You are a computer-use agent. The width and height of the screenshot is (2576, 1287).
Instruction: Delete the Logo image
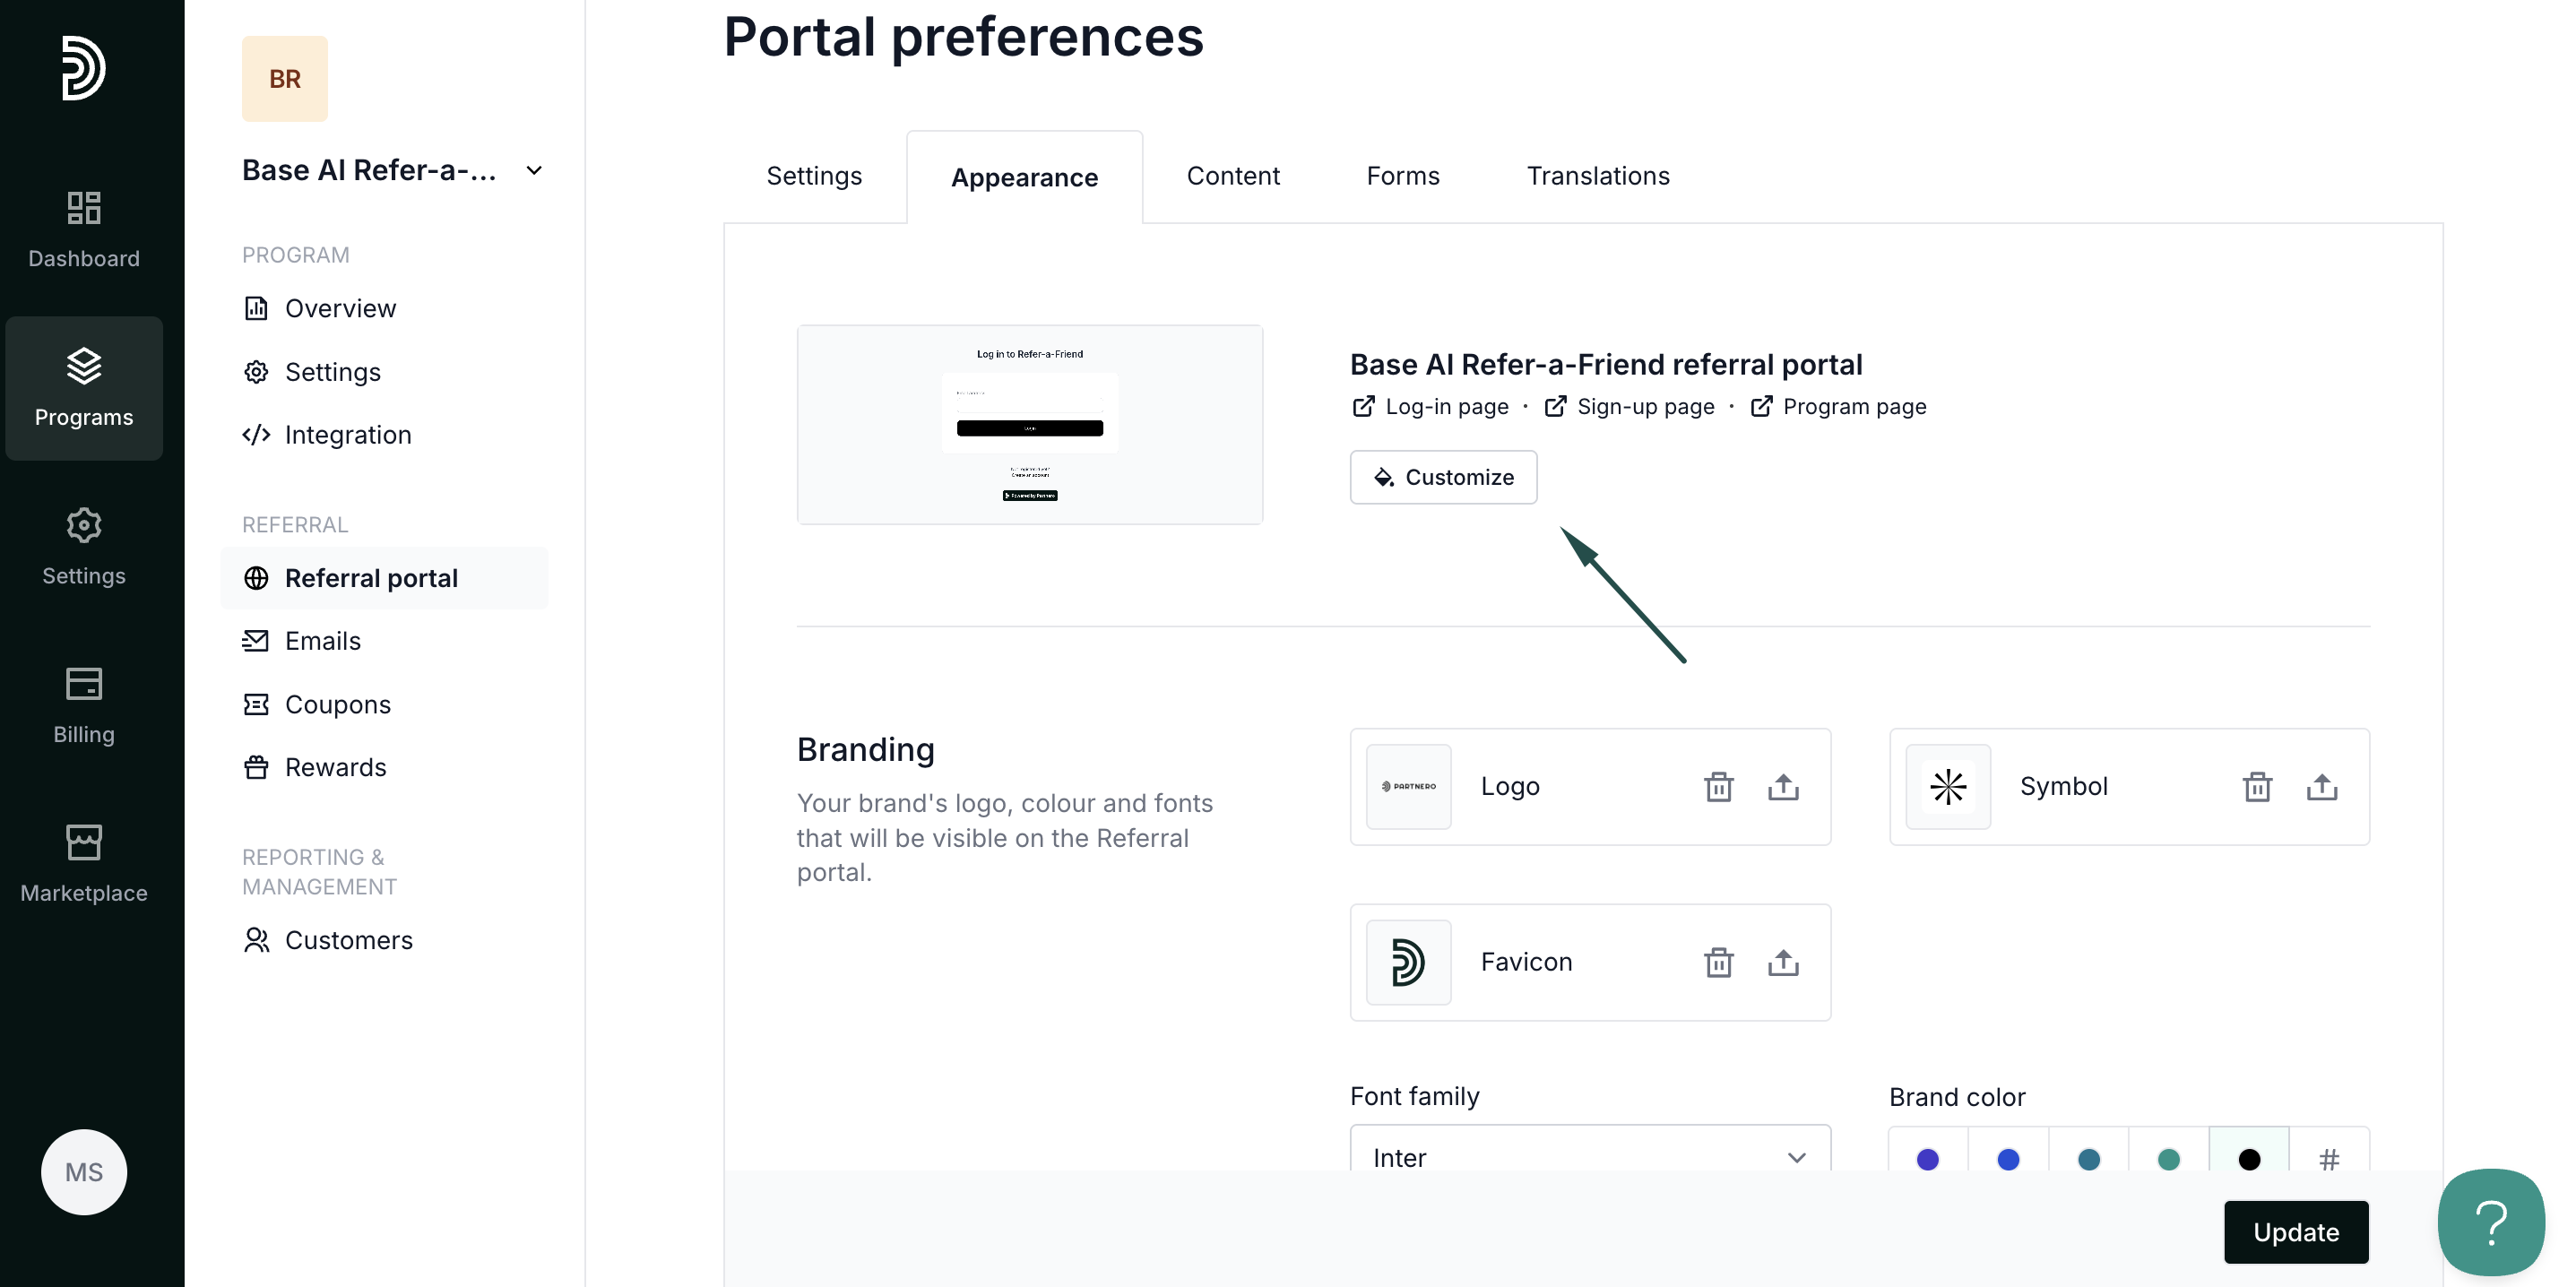(x=1718, y=787)
